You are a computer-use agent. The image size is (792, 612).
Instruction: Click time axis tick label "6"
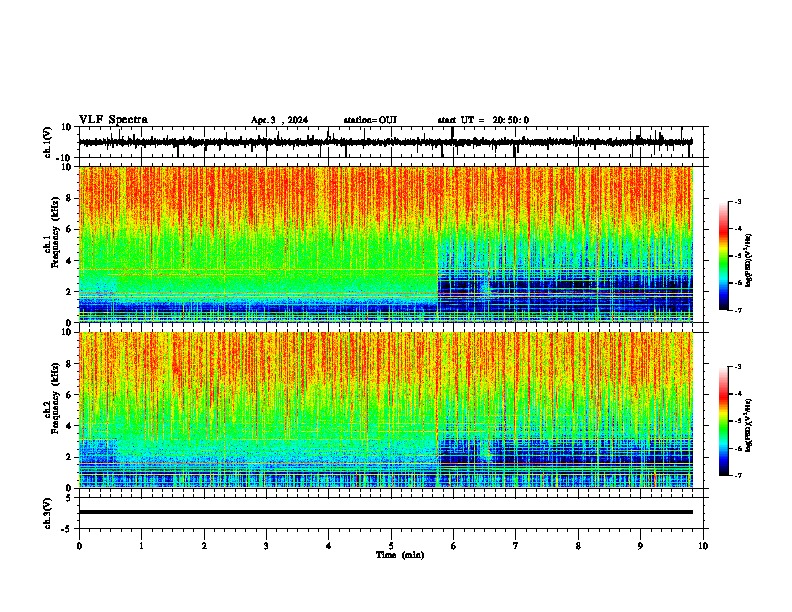454,546
